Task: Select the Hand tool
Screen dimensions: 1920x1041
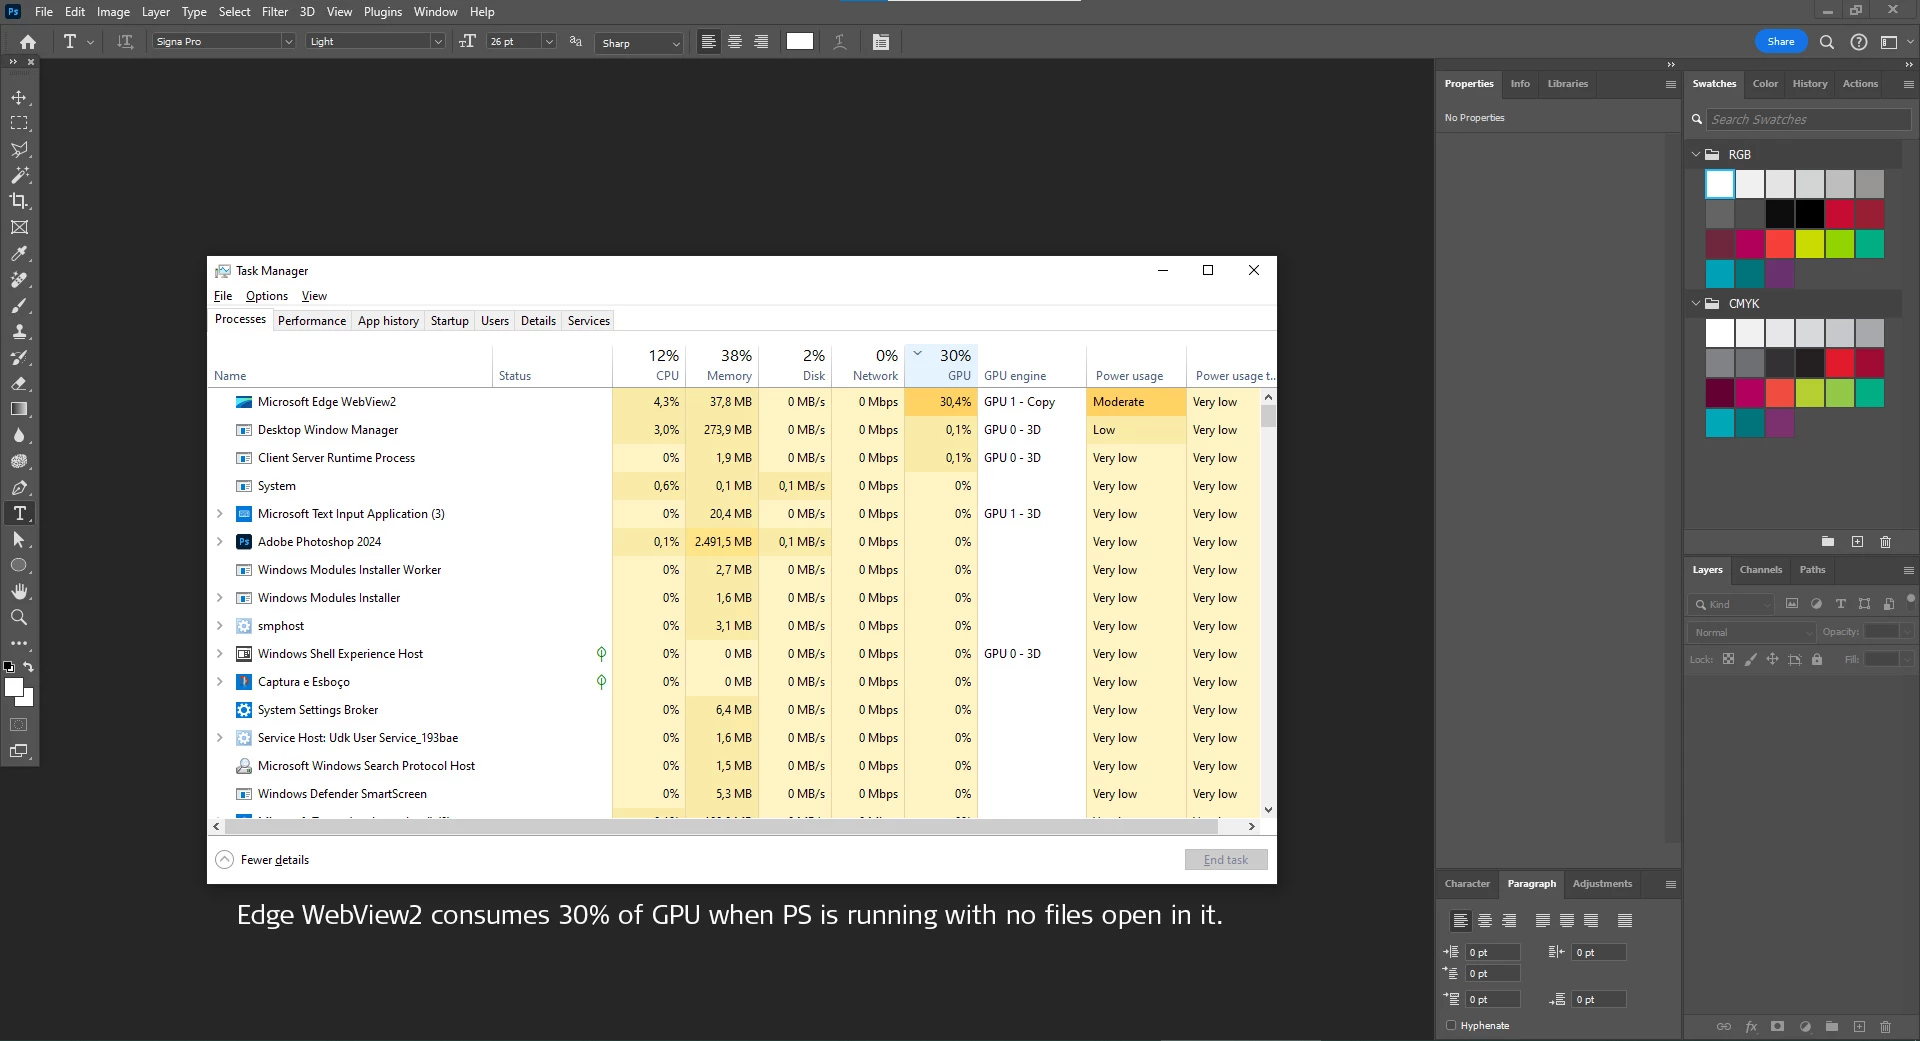Action: [x=19, y=591]
